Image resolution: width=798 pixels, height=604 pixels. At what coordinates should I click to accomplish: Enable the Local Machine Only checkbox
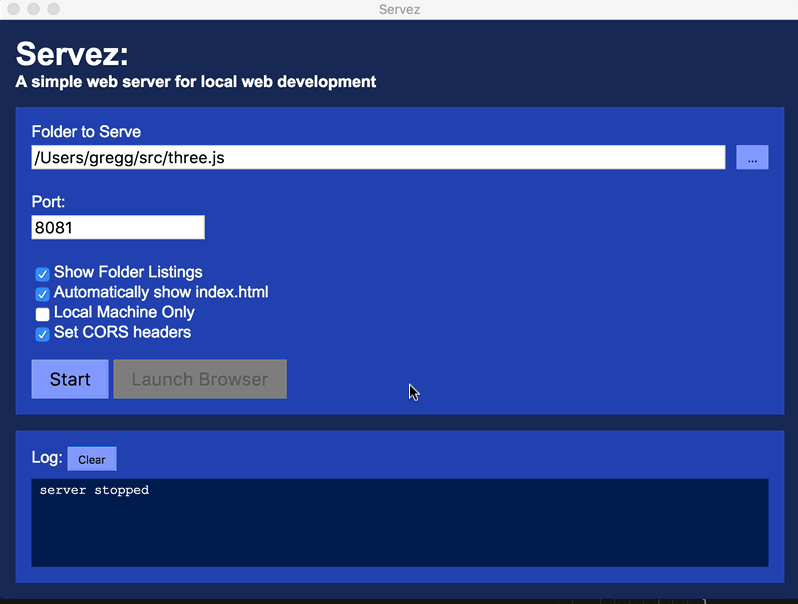tap(43, 314)
